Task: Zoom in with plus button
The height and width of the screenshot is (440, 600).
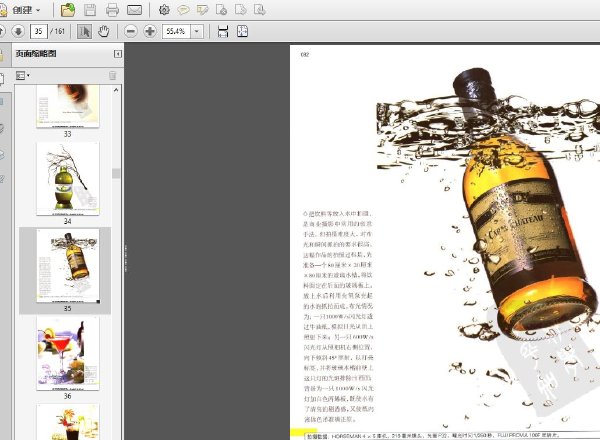Action: 150,31
